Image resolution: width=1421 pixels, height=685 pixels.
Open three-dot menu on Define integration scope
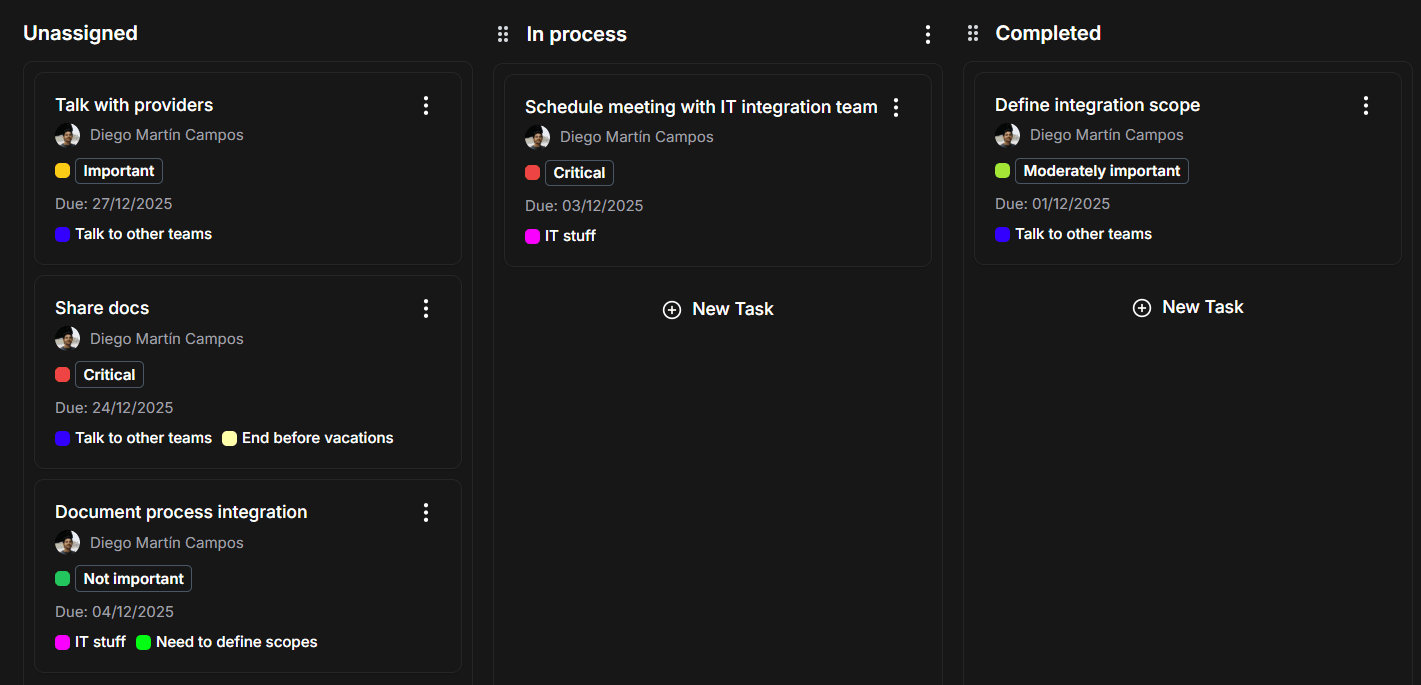(x=1366, y=106)
